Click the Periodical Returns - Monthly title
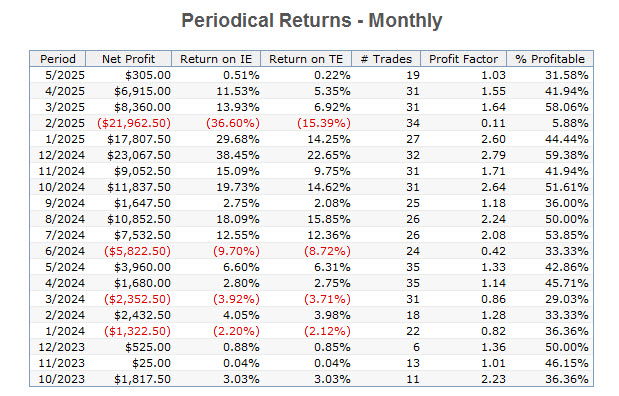The width and height of the screenshot is (619, 396). point(312,21)
